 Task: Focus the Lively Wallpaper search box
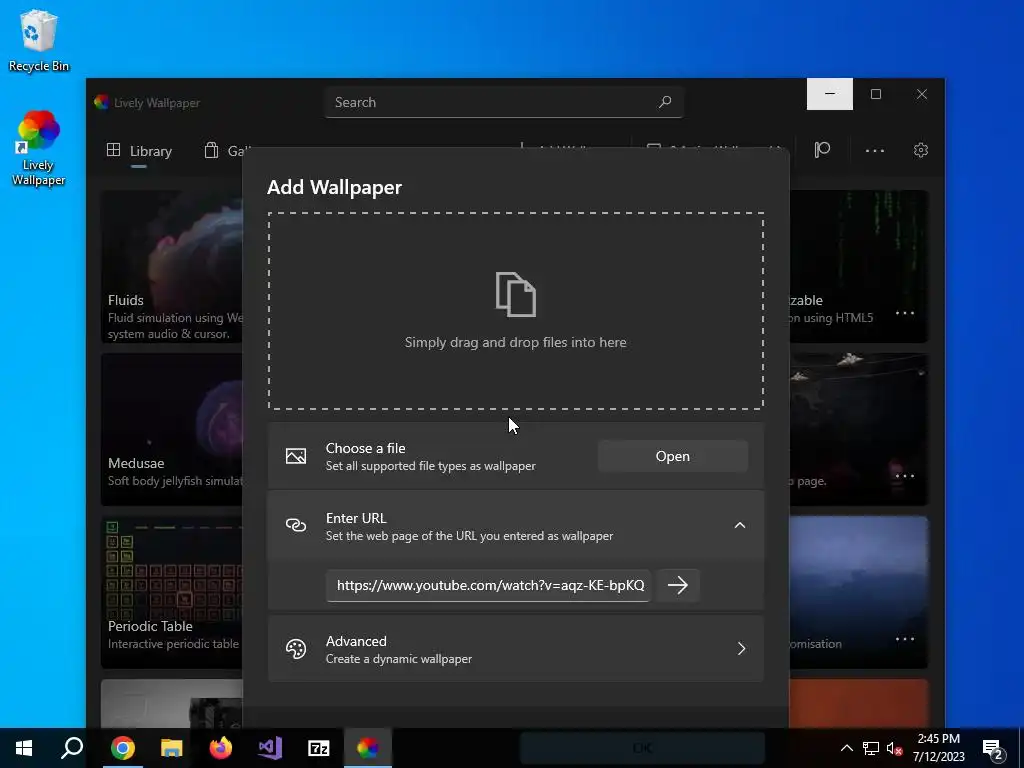[x=504, y=102]
